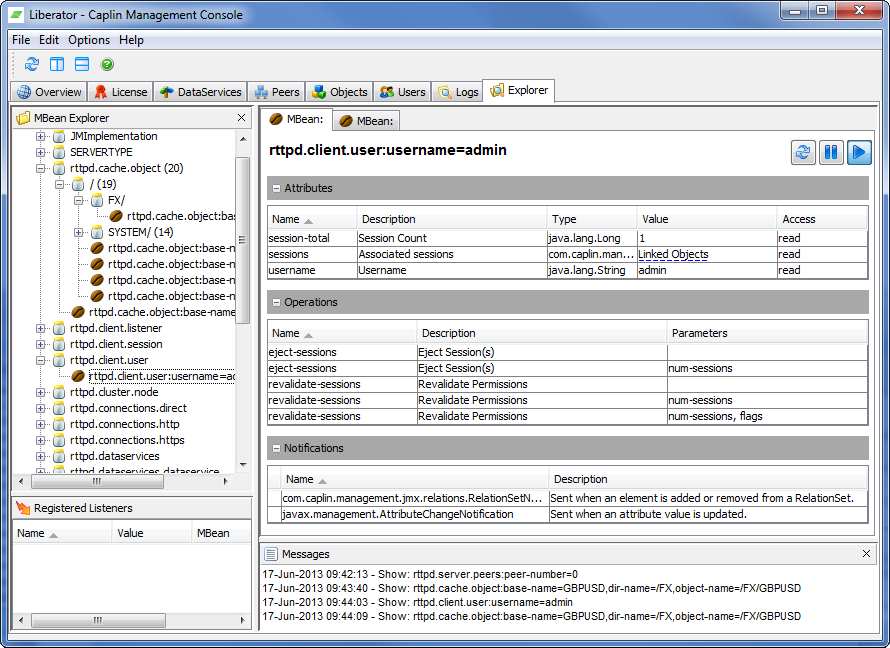The width and height of the screenshot is (890, 648).
Task: Select the horizontal split layout toolbar icon
Action: (82, 64)
